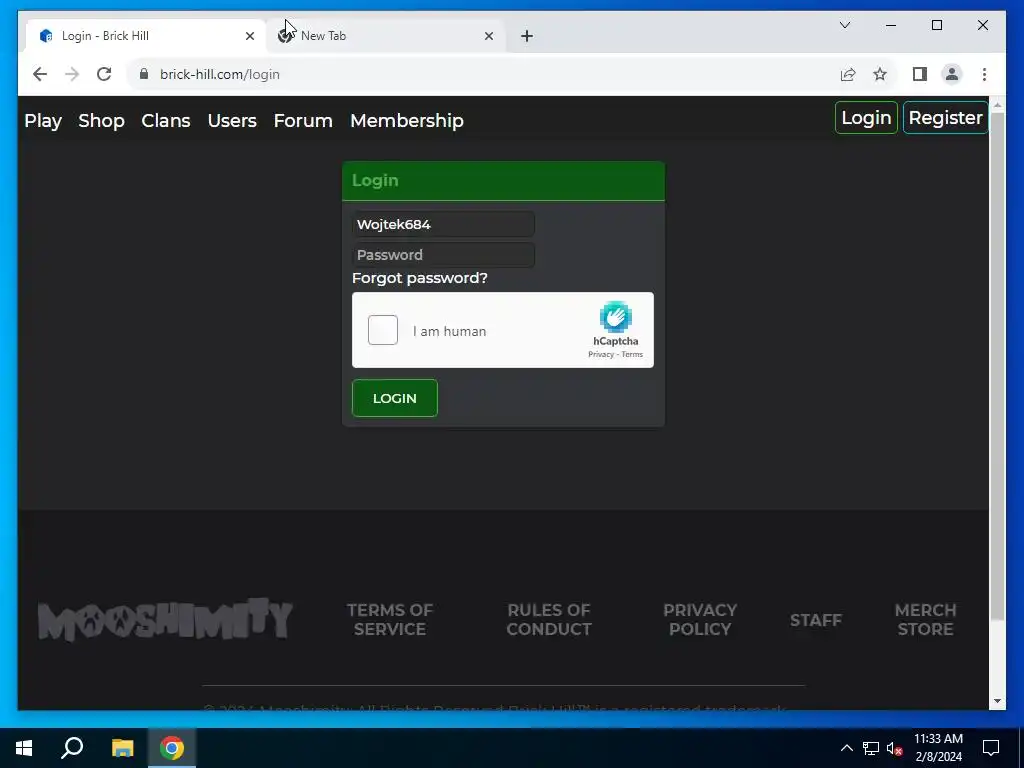View site info via the padlock icon
Viewport: 1024px width, 768px height.
144,74
